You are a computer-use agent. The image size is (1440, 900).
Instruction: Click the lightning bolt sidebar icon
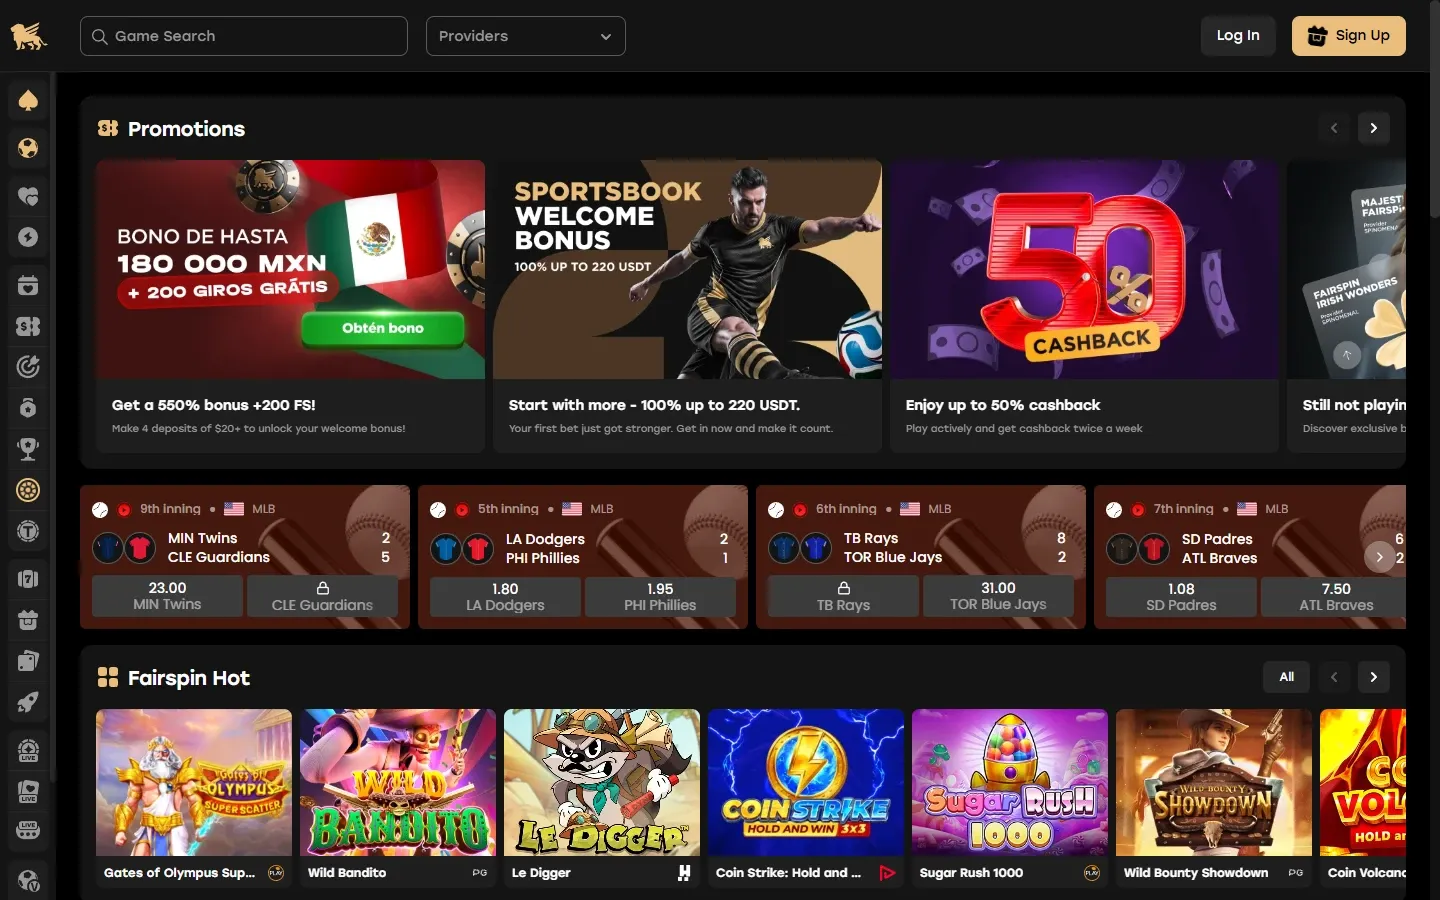28,237
